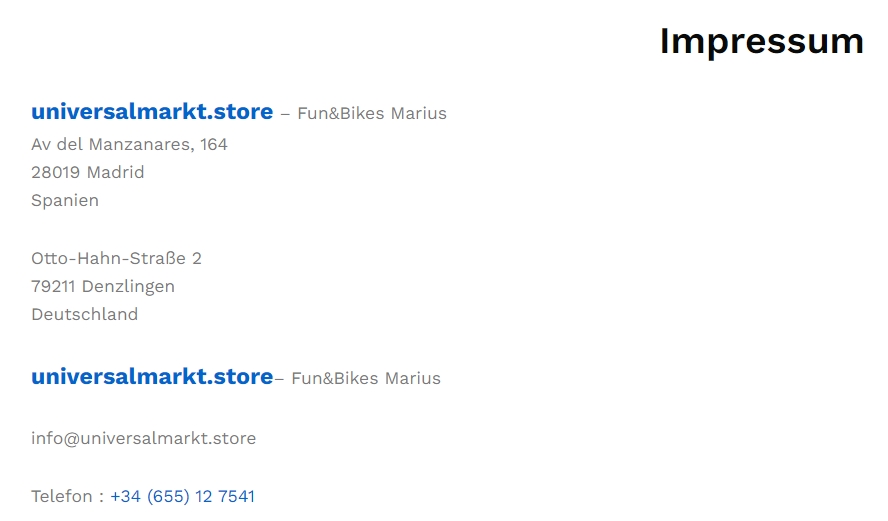Click the first Fun&Bikes Marius text
The height and width of the screenshot is (521, 888).
coord(372,113)
